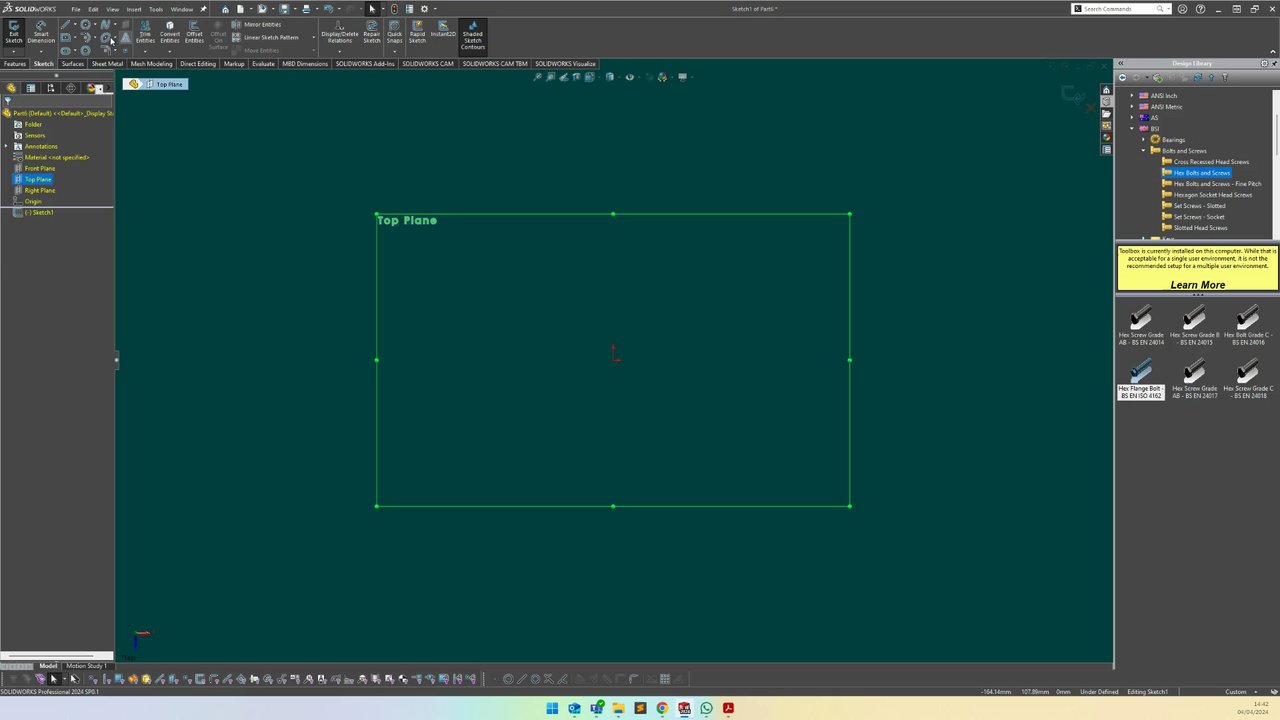Viewport: 1280px width, 720px height.
Task: Open the File menu
Action: tap(75, 9)
